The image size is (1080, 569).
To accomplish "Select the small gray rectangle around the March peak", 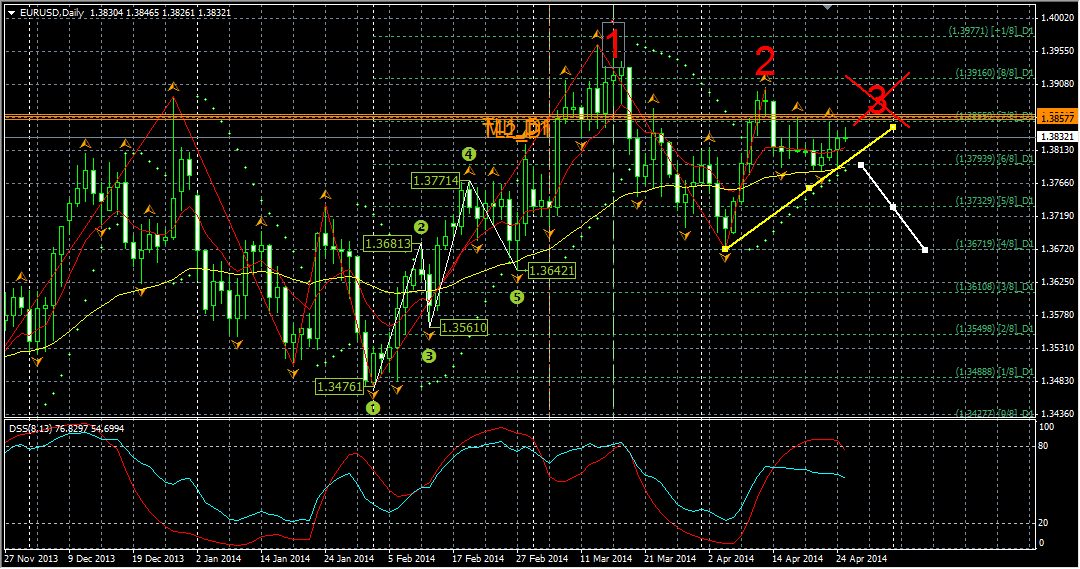I will coord(614,45).
